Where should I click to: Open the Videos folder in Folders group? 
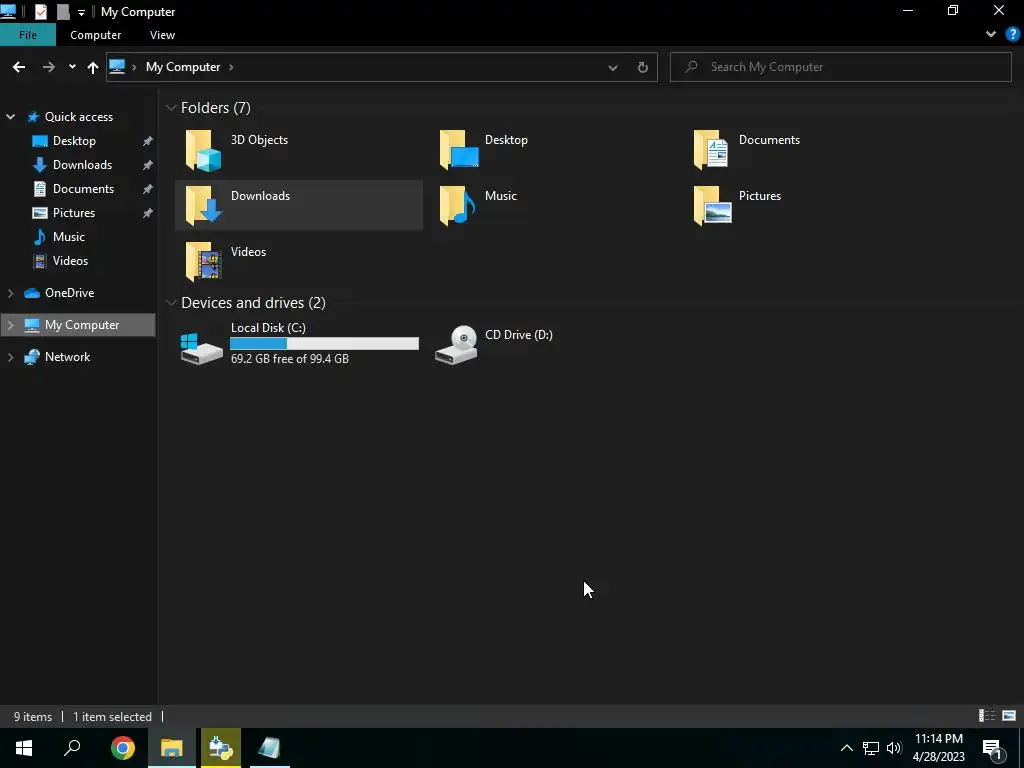[x=204, y=262]
